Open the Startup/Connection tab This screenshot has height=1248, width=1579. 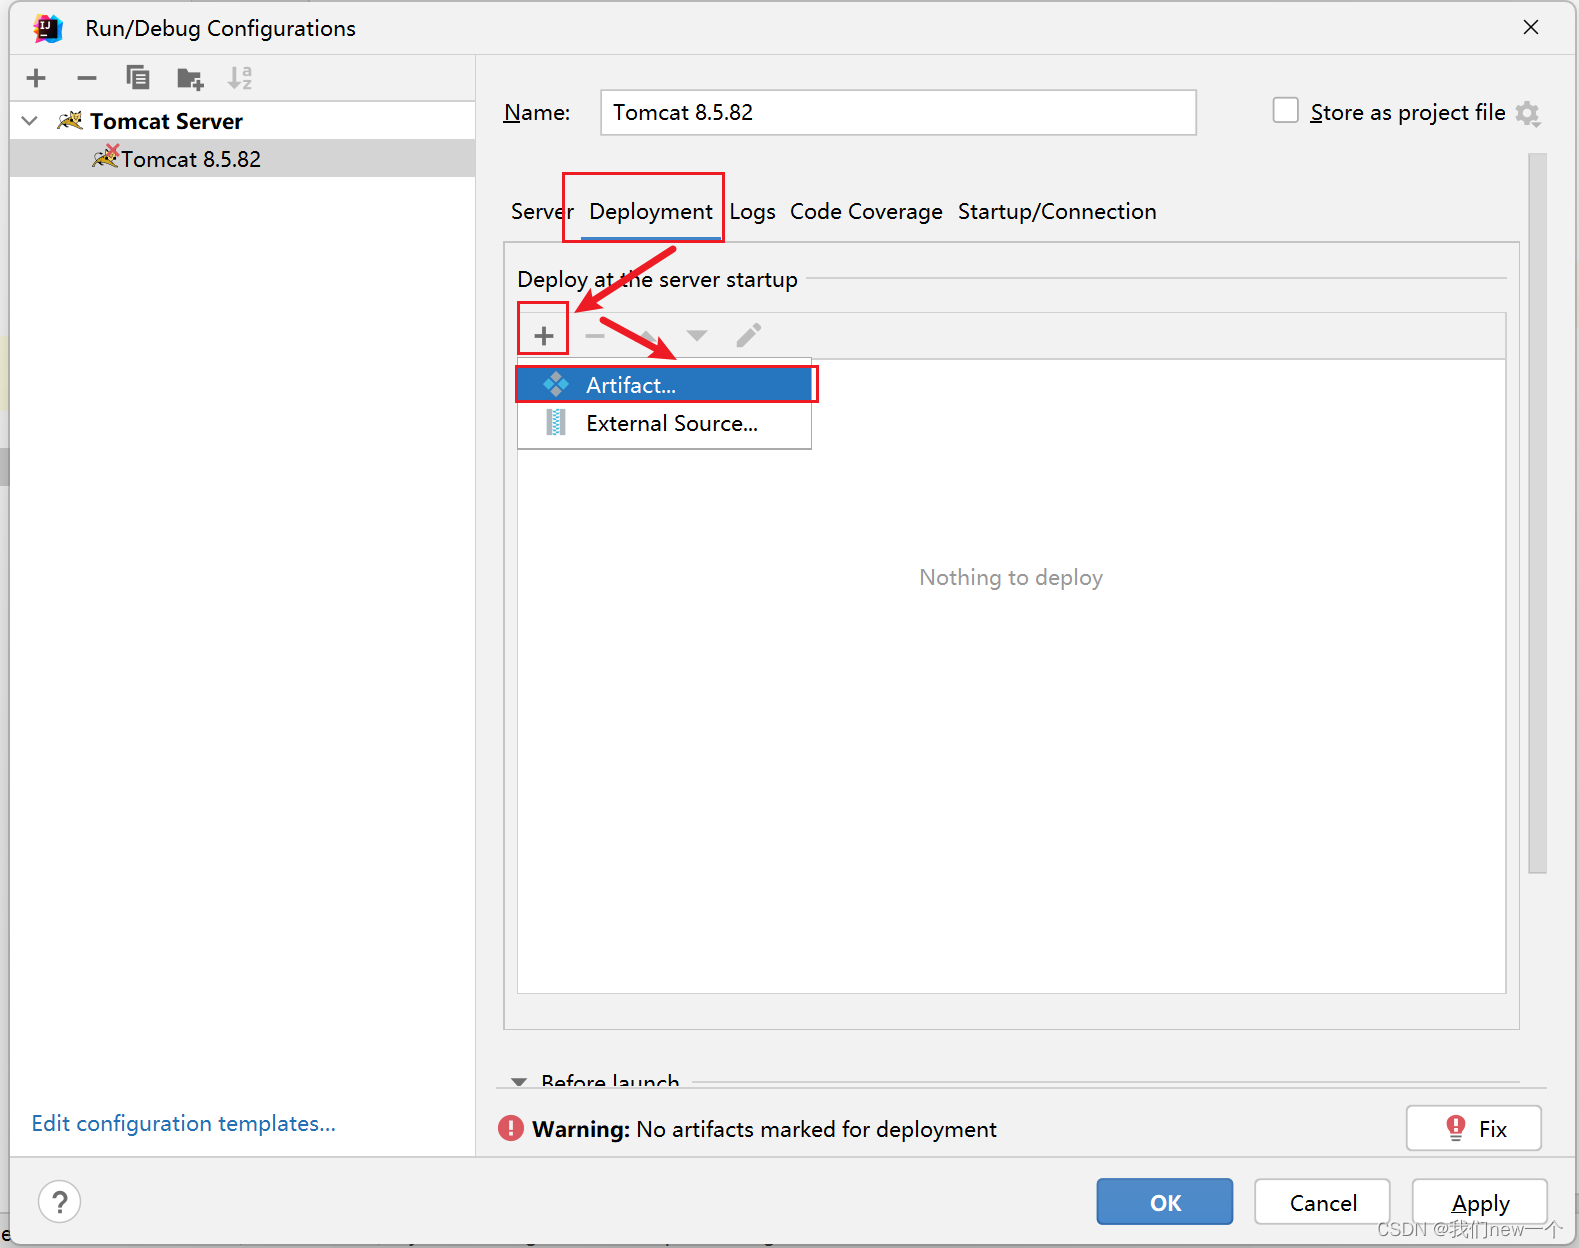pos(1057,212)
